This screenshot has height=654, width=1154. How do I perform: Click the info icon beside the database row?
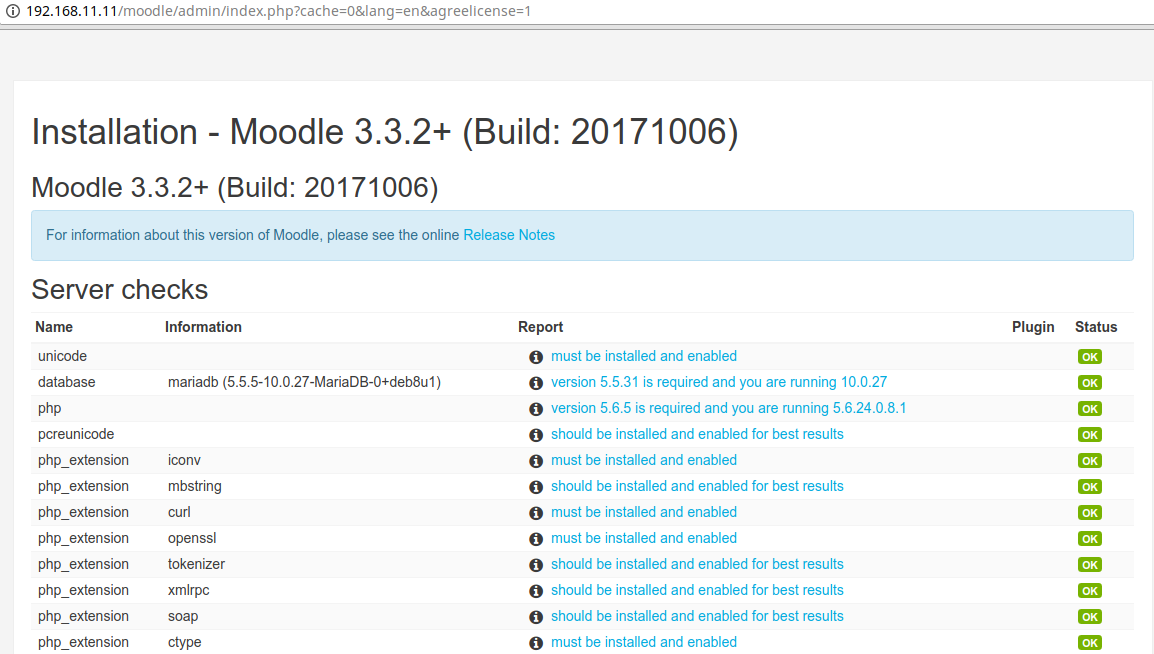click(x=536, y=382)
